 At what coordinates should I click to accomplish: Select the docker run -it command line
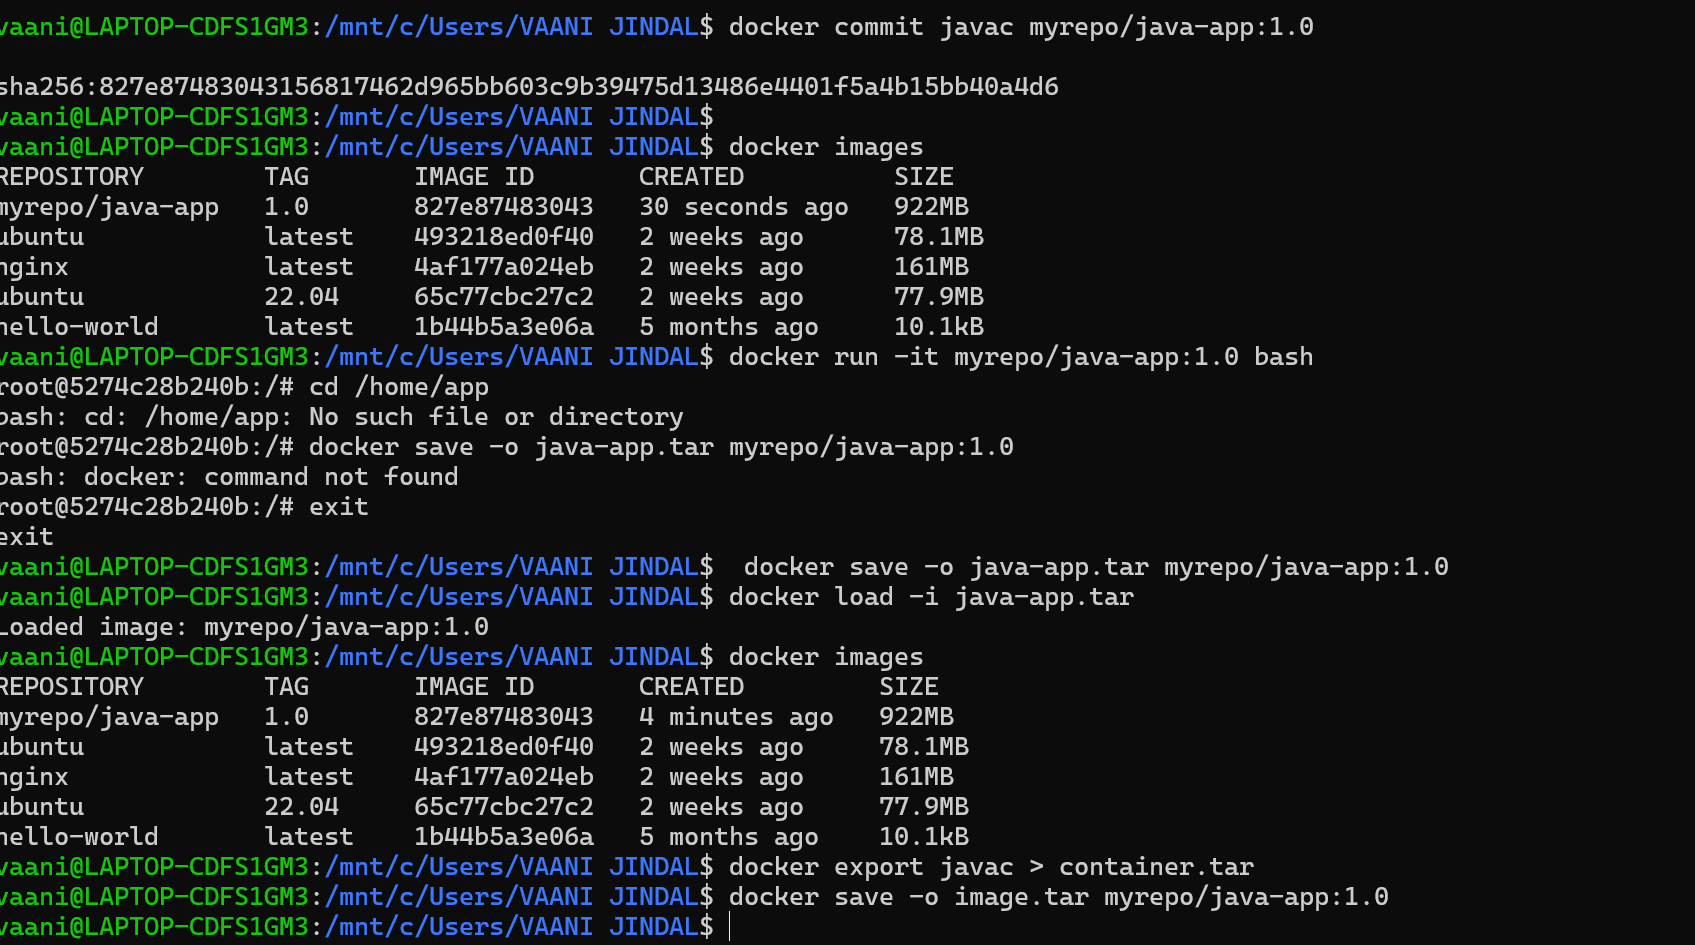click(1020, 356)
